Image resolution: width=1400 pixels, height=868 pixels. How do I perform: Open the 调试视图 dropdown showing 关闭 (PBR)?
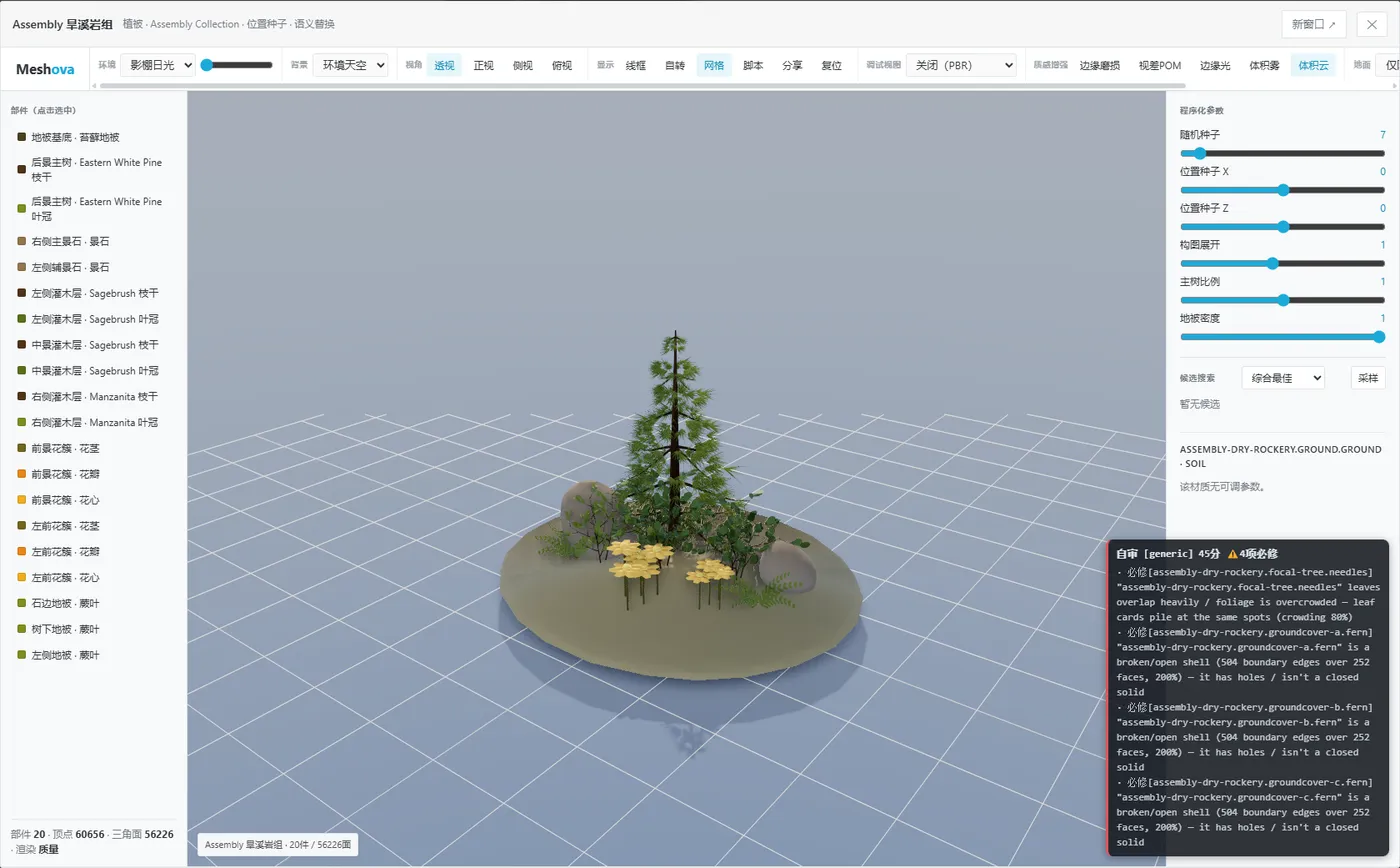961,65
